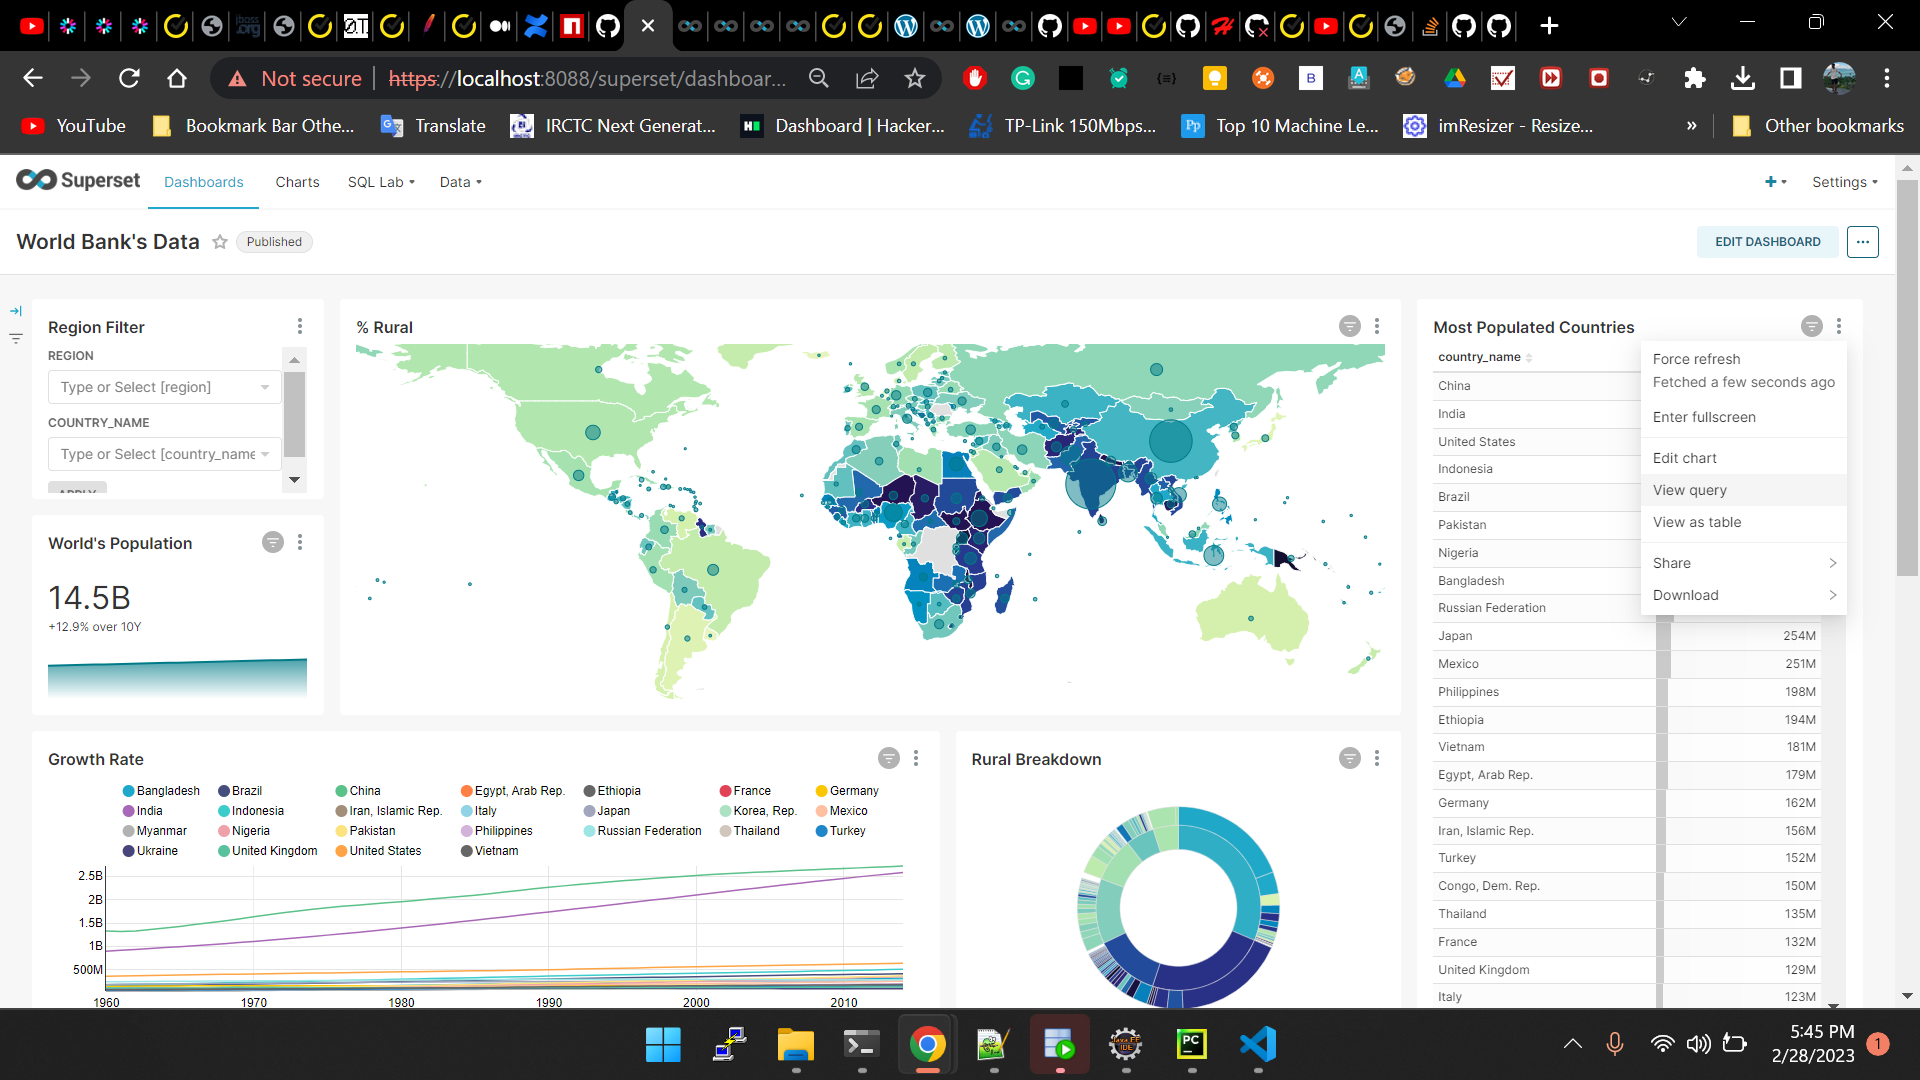Click the Superset logo
This screenshot has height=1080, width=1920.
78,180
